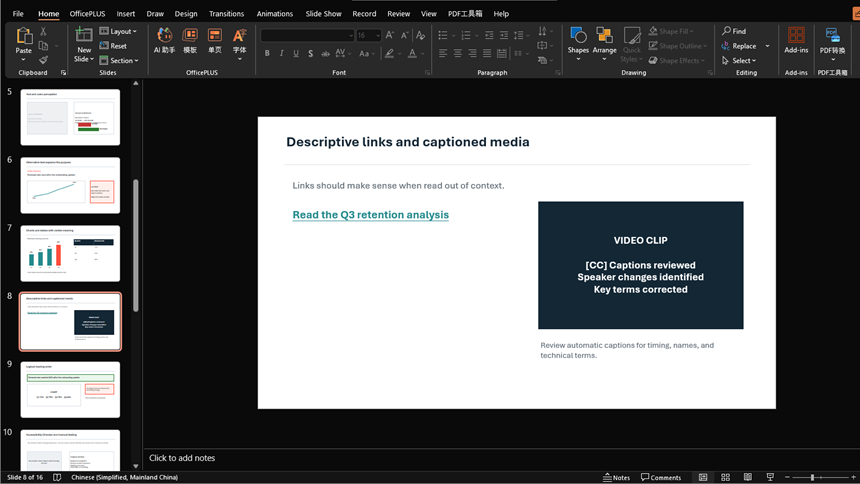
Task: Toggle bold formatting
Action: [x=267, y=53]
